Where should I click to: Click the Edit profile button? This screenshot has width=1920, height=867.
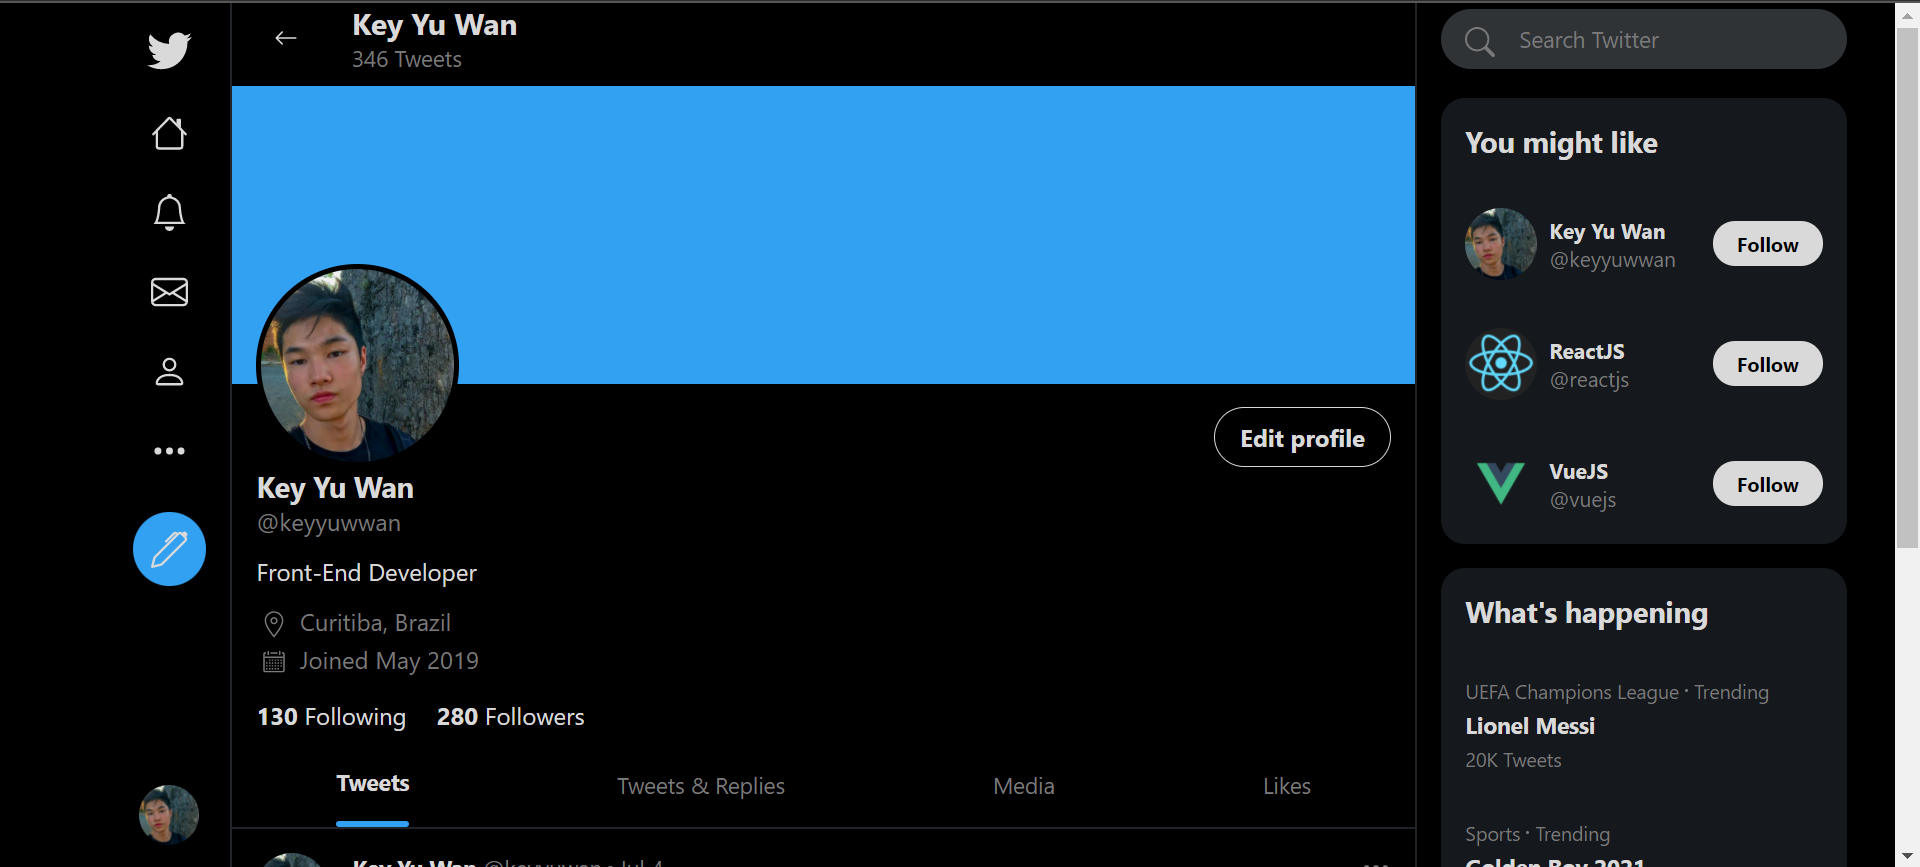(1302, 437)
